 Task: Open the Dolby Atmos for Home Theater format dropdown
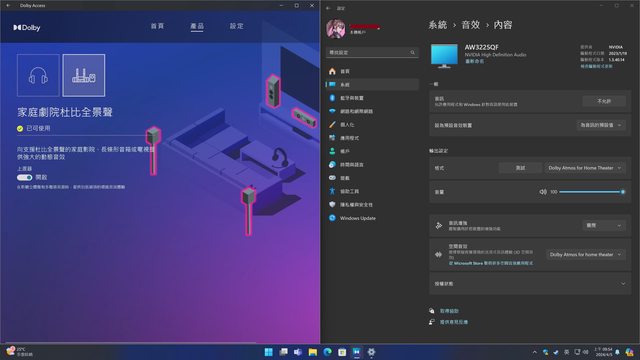585,168
